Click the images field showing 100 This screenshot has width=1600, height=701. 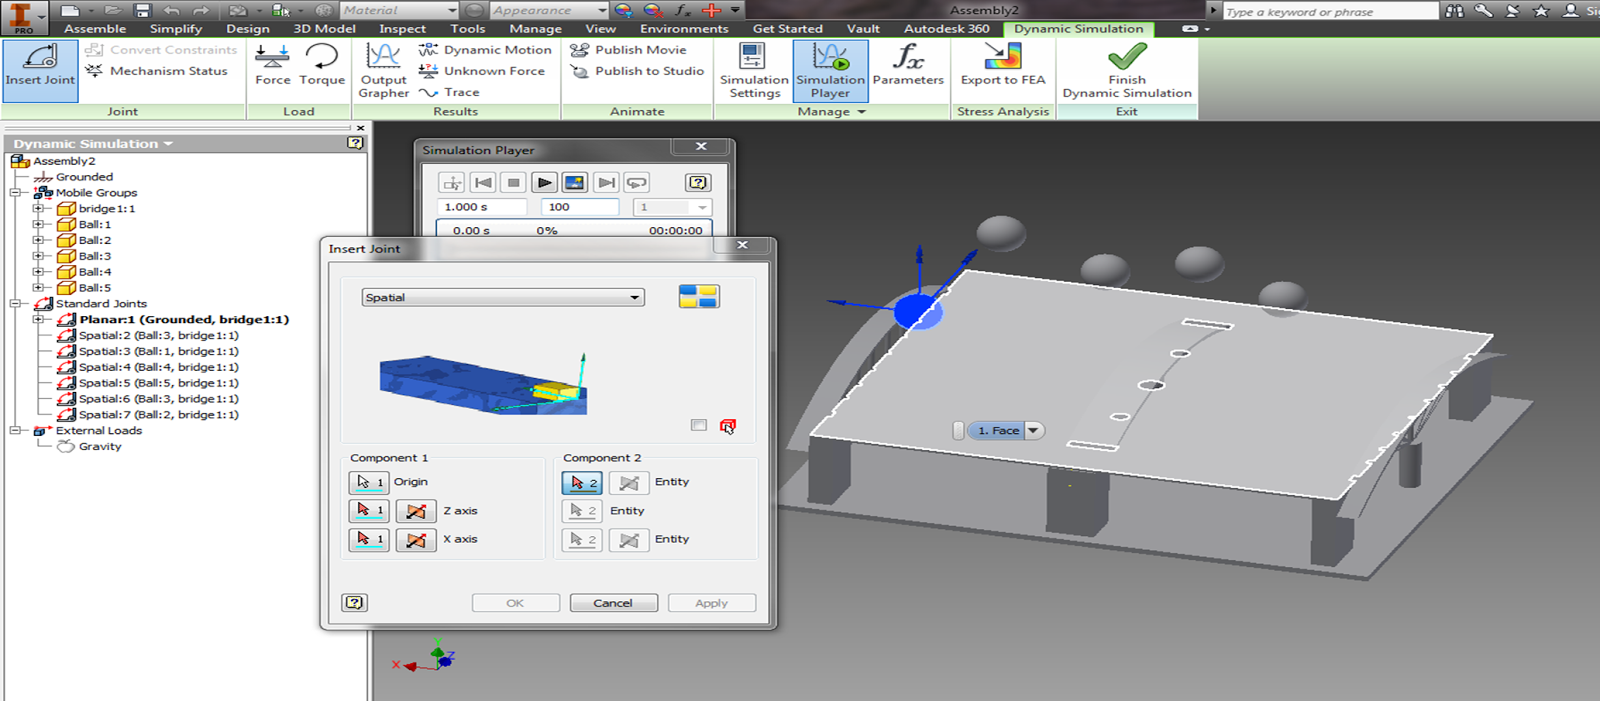(x=580, y=207)
